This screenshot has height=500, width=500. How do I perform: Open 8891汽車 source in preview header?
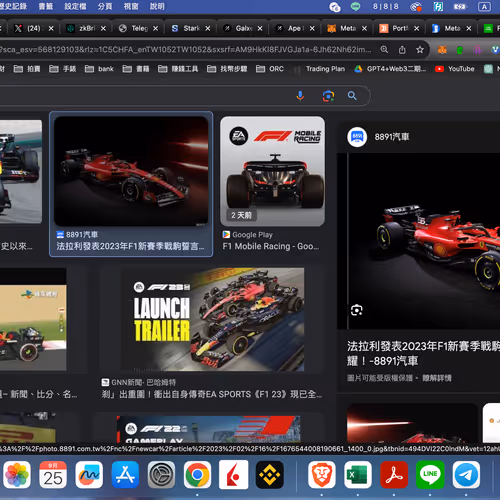click(378, 137)
